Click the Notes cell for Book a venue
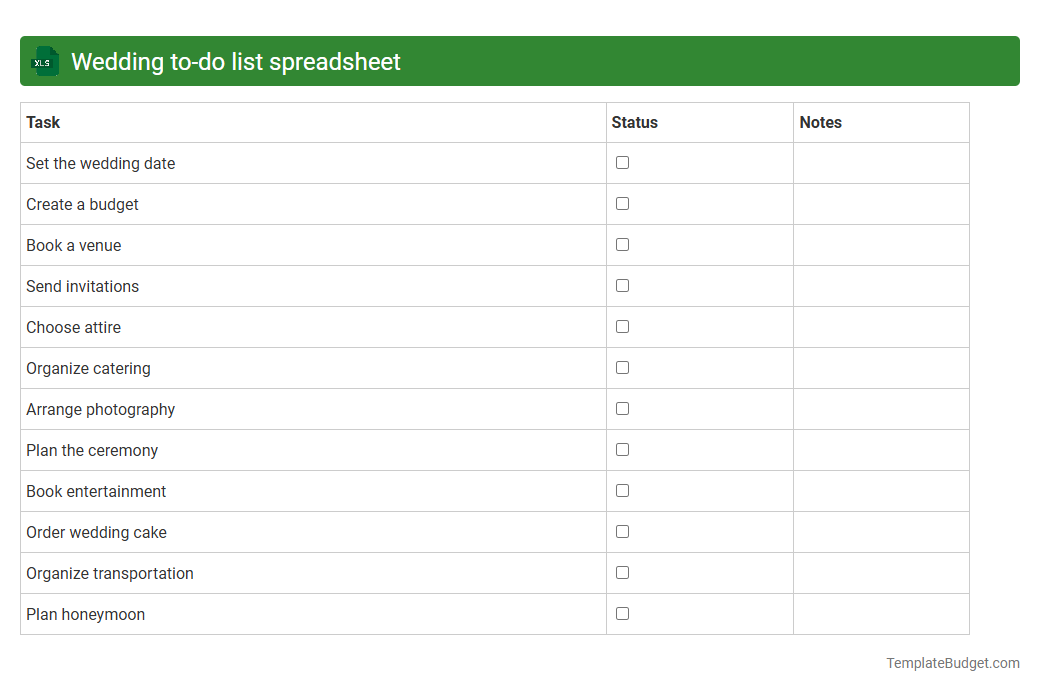The height and width of the screenshot is (692, 1040). (x=880, y=245)
